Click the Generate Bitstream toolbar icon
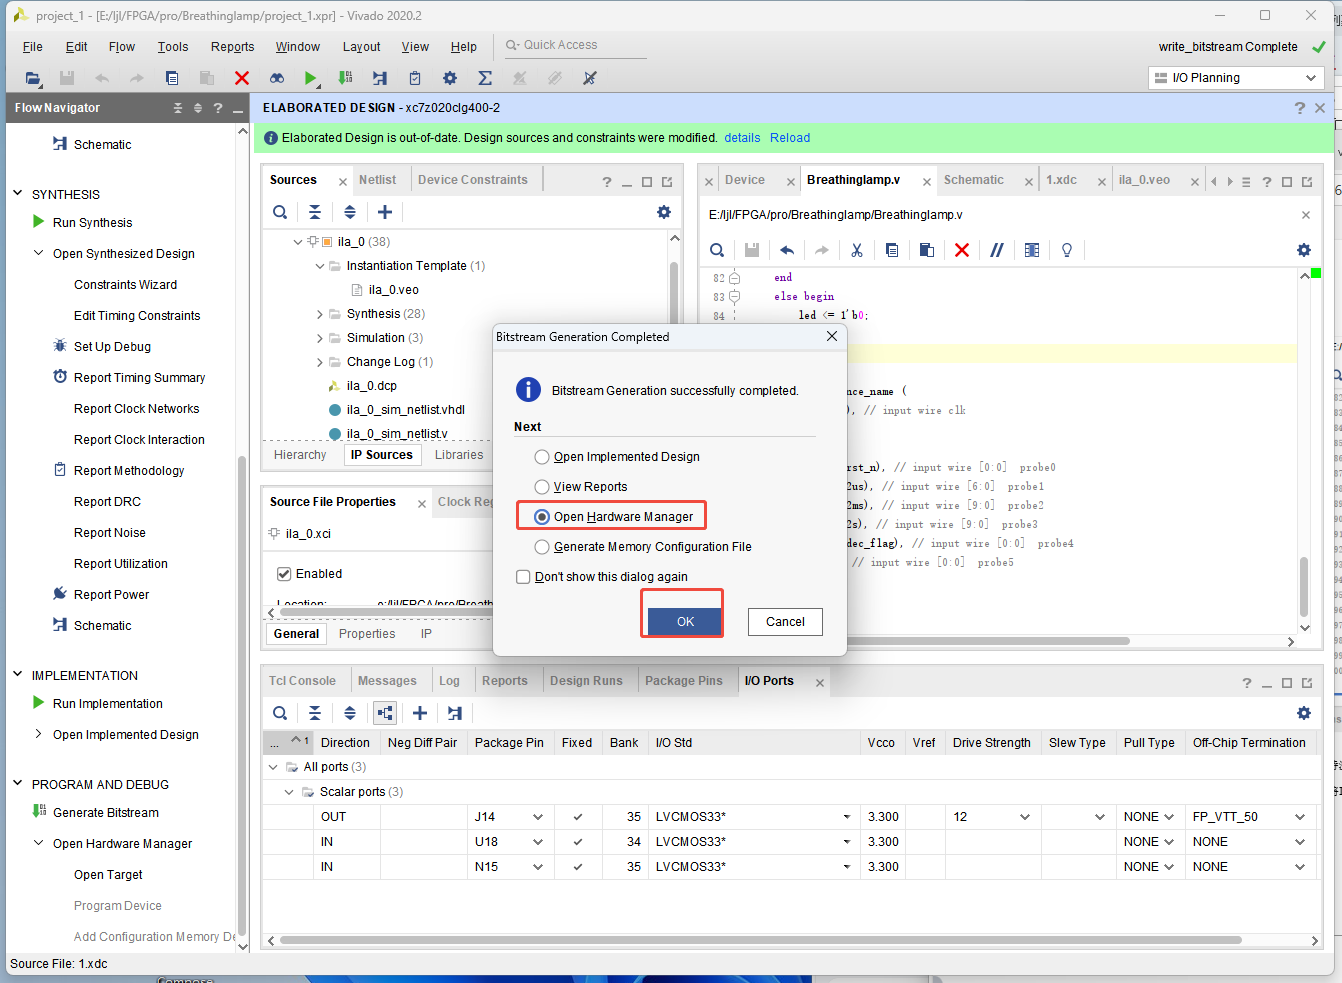 click(345, 78)
